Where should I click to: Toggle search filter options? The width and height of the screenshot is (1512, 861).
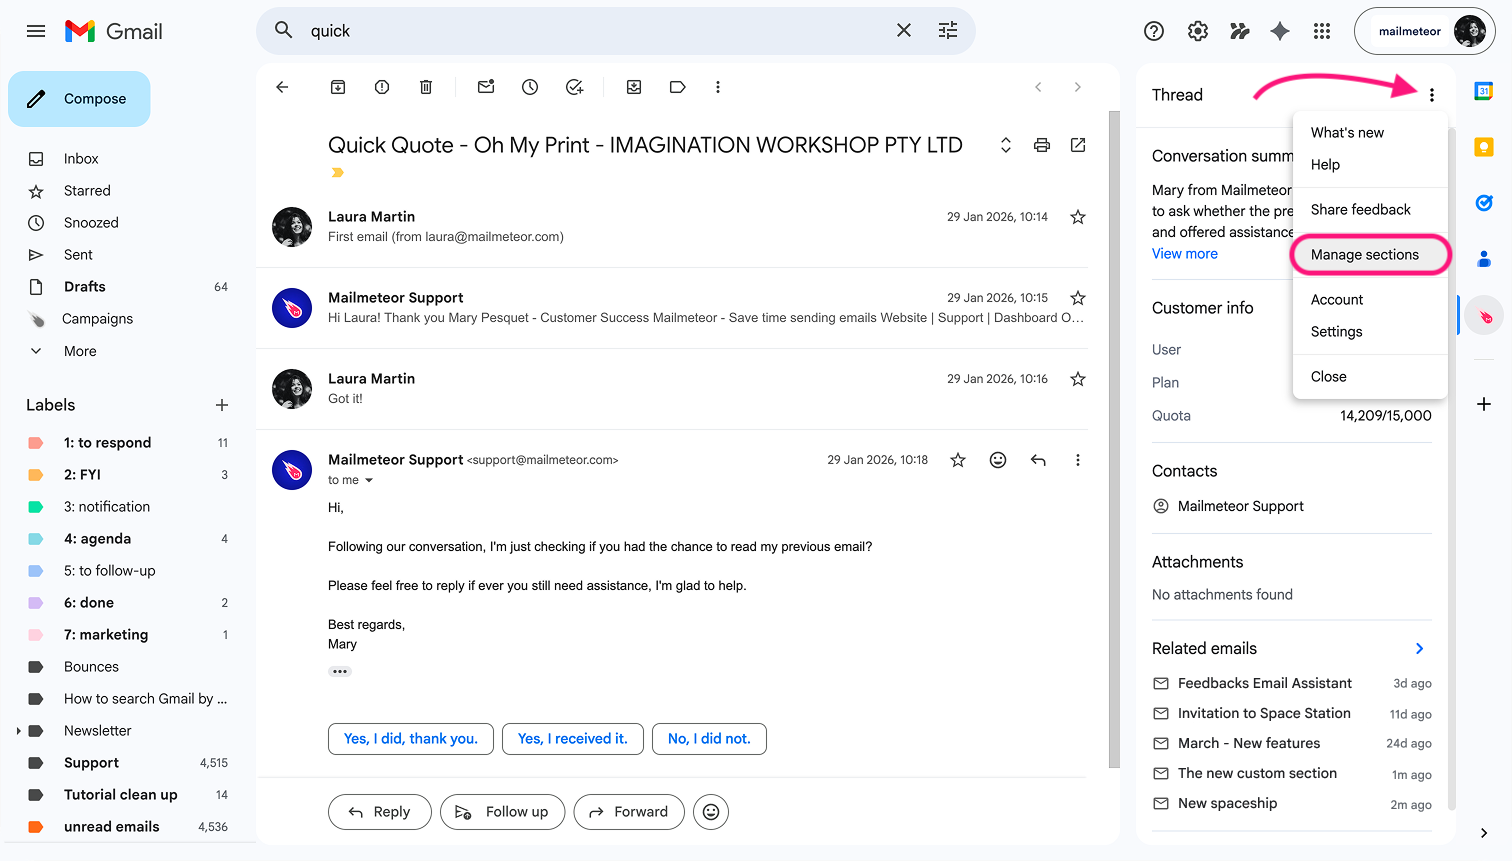947,31
